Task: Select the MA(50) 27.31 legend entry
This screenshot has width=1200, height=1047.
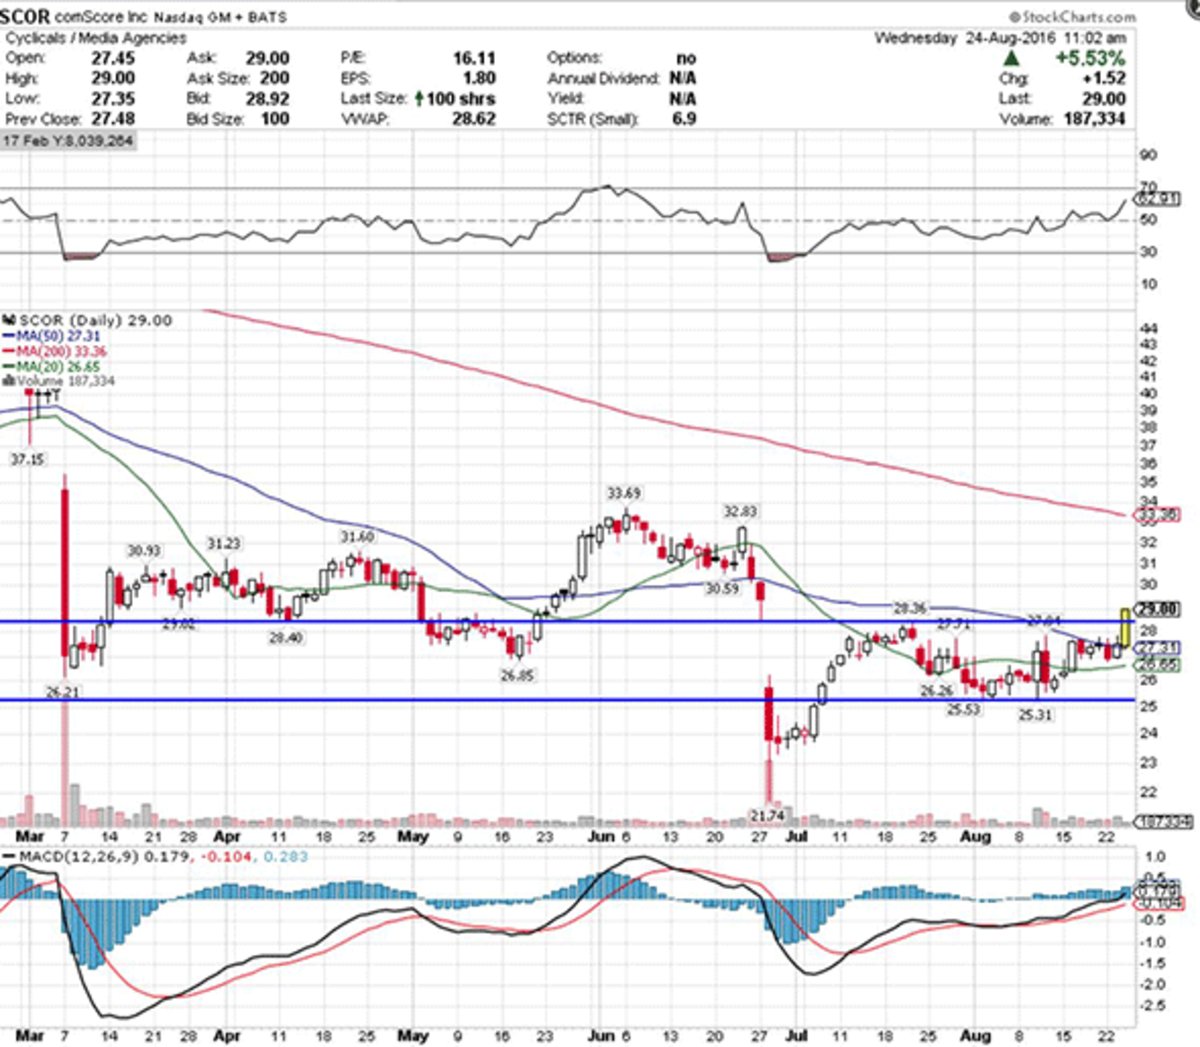Action: tap(57, 336)
